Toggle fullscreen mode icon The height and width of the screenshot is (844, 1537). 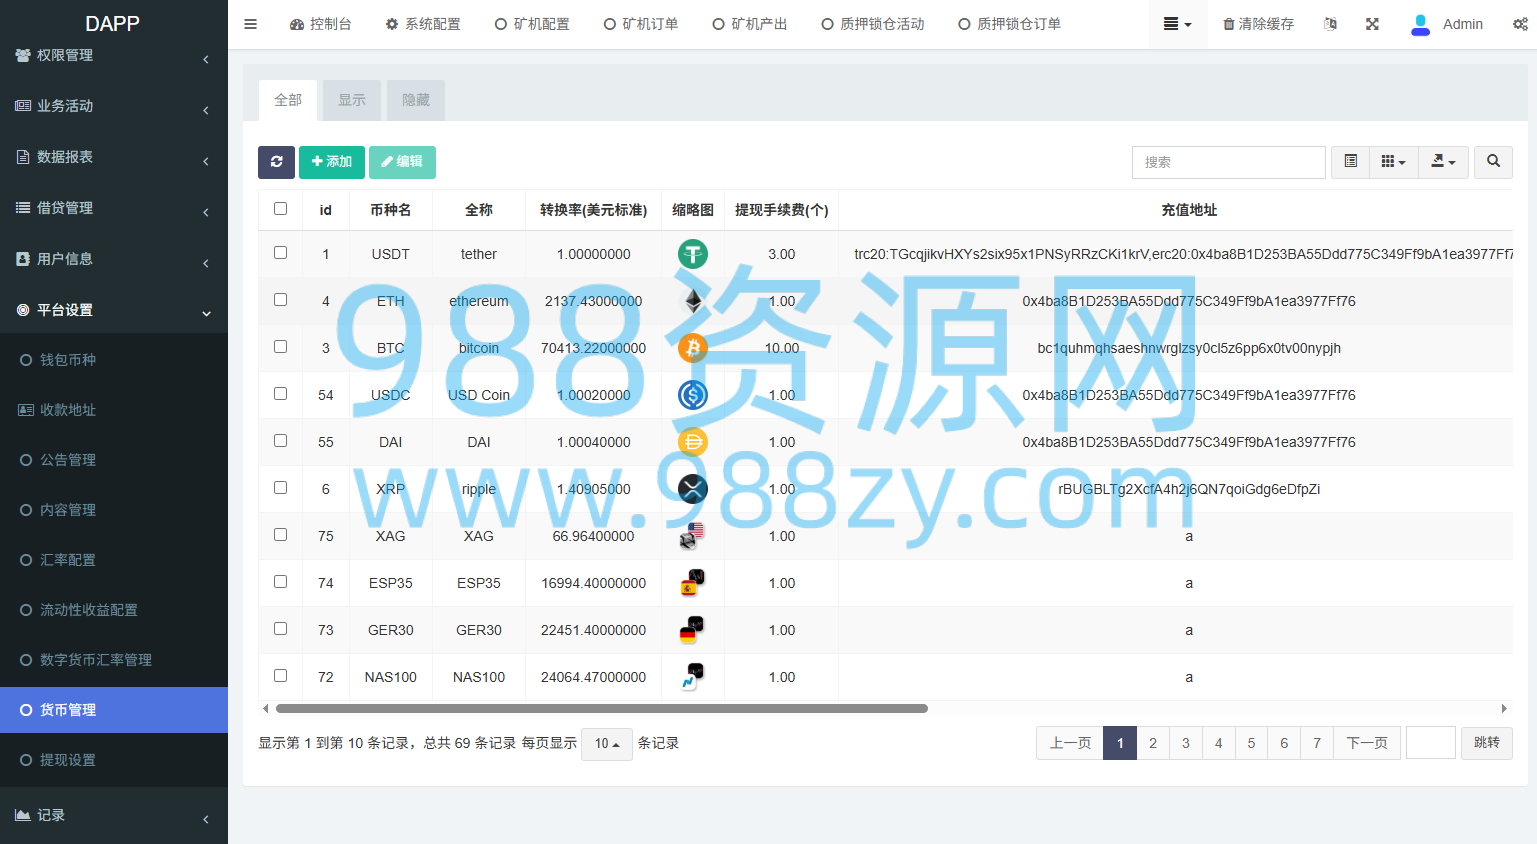tap(1372, 24)
